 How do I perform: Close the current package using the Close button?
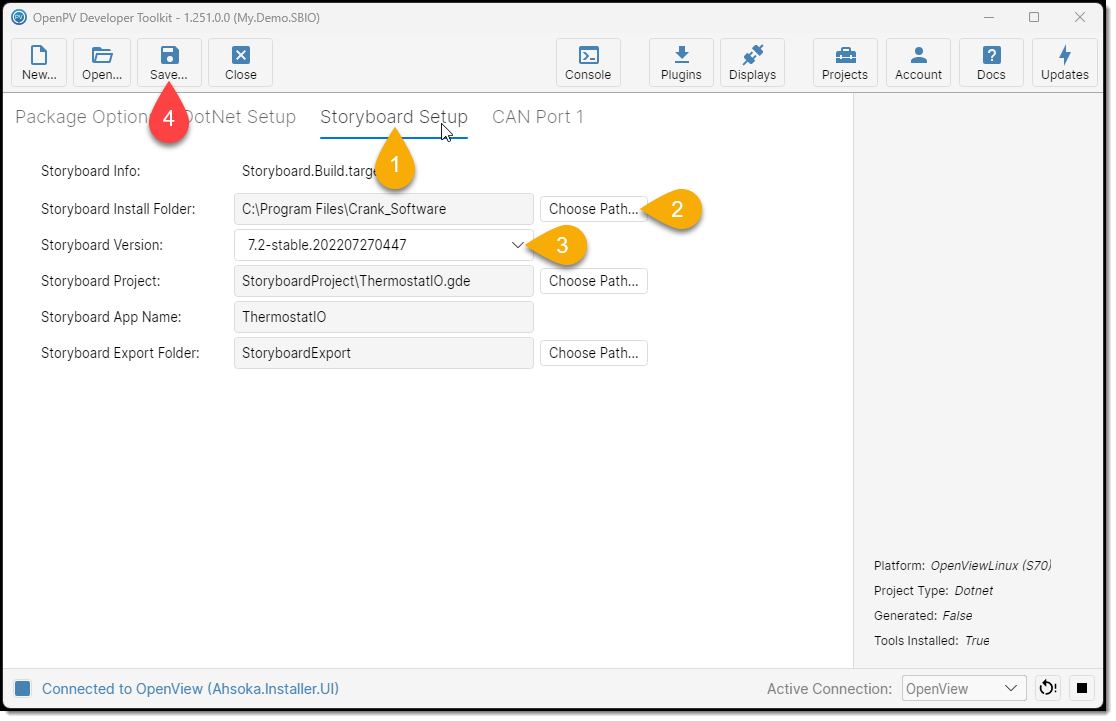click(x=241, y=63)
